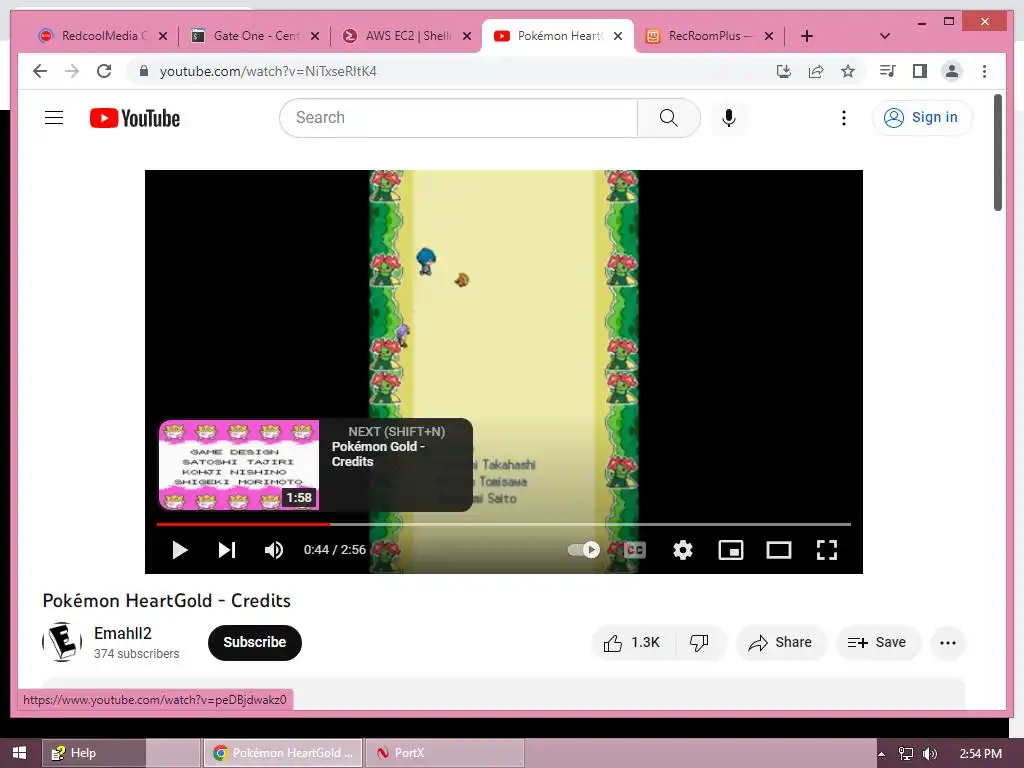
Task: Open YouTube settings three-dot menu
Action: pos(844,118)
